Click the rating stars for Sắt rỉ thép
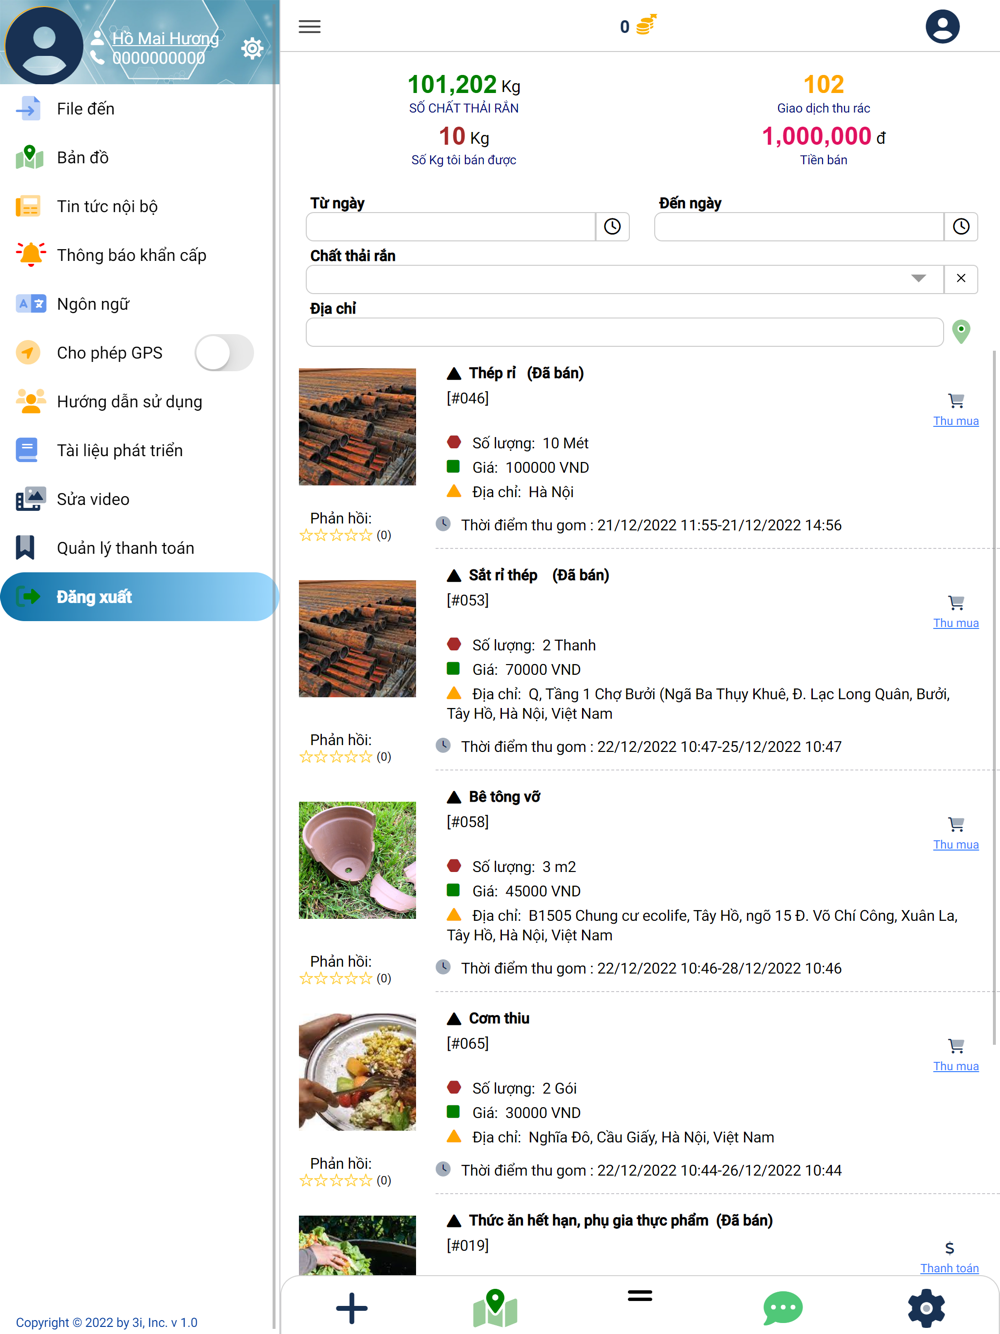The image size is (1000, 1334). pyautogui.click(x=336, y=757)
